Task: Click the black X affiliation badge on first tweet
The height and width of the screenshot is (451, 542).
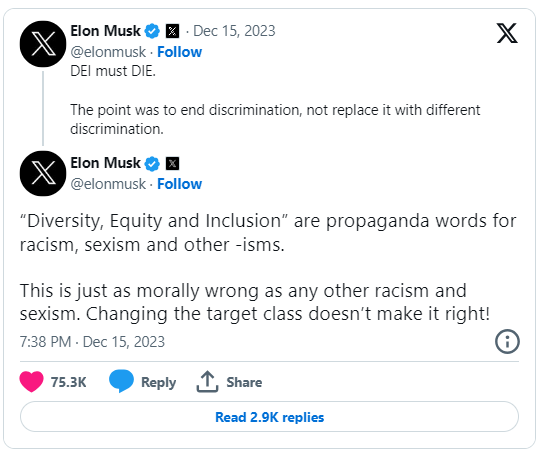Action: 172,31
